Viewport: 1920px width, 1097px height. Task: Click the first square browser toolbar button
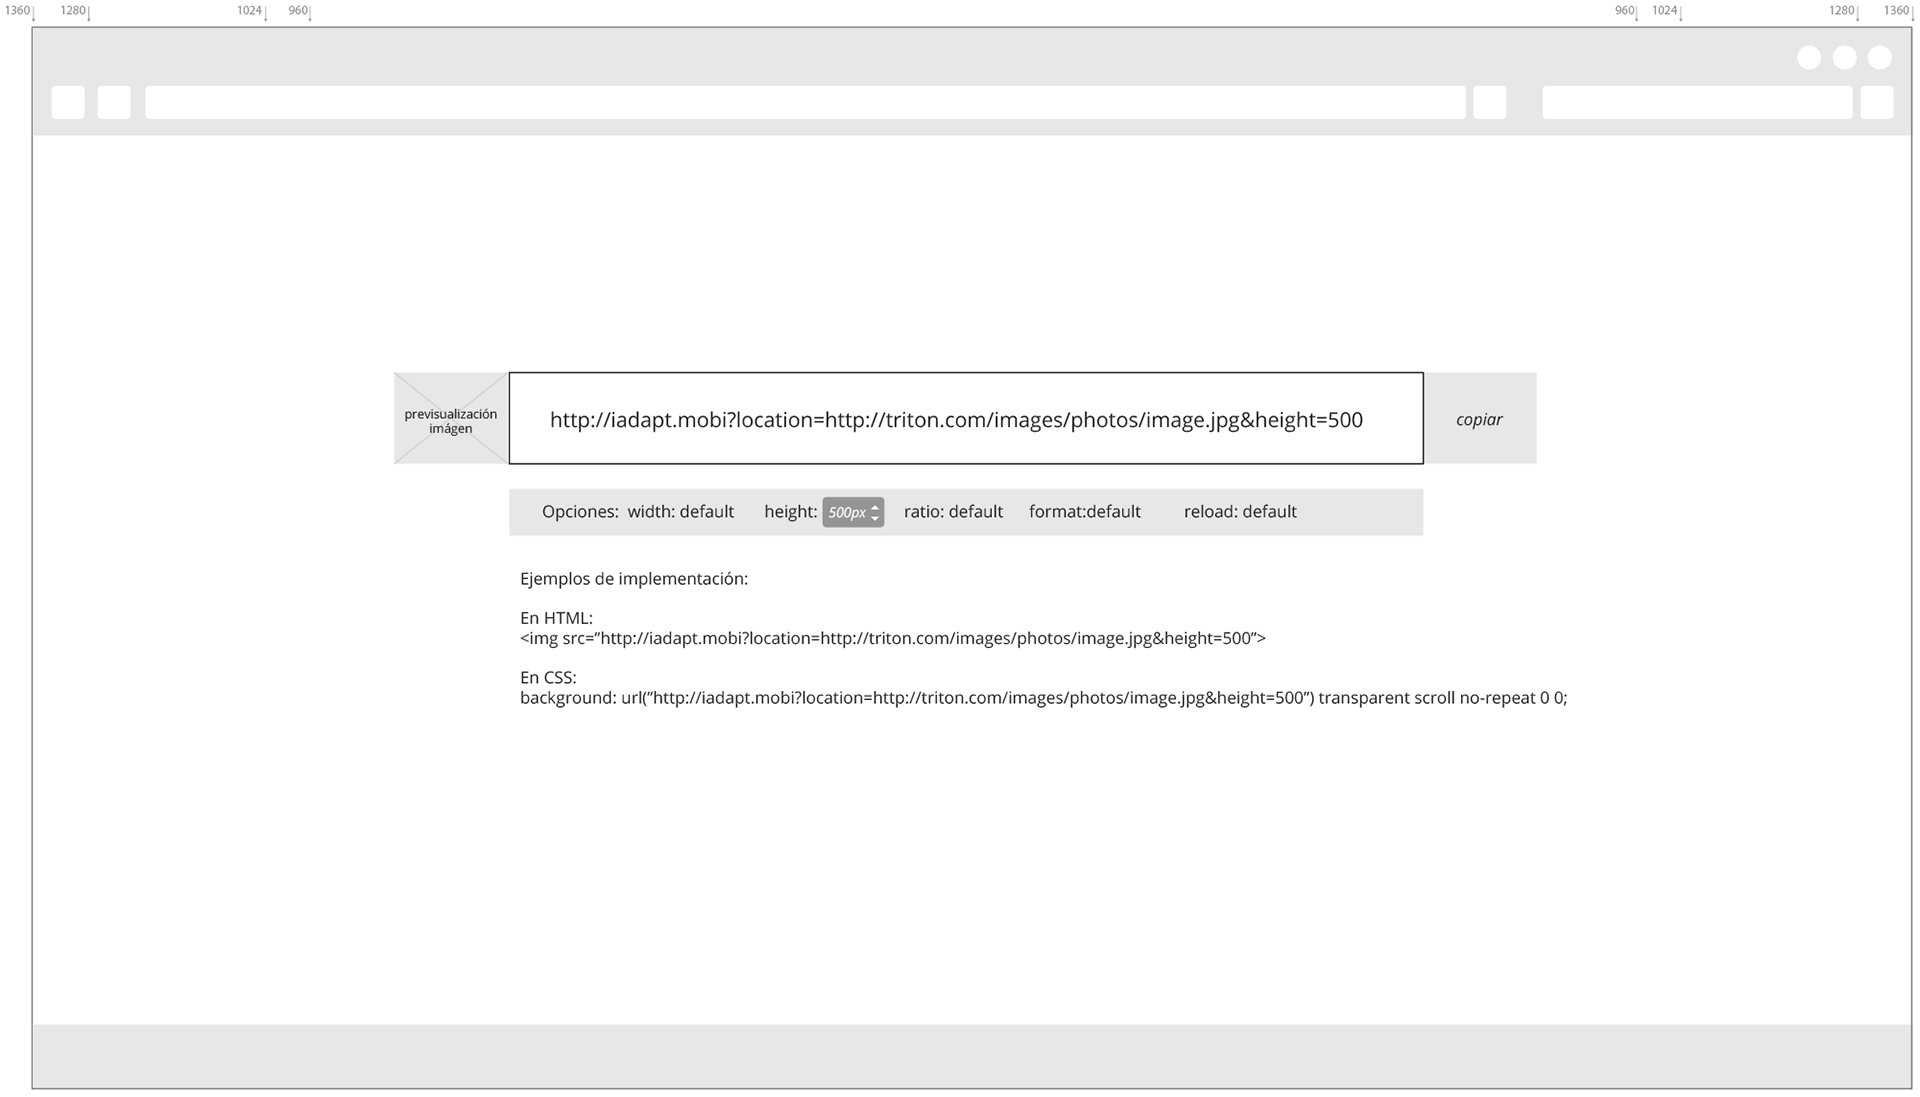pyautogui.click(x=68, y=102)
